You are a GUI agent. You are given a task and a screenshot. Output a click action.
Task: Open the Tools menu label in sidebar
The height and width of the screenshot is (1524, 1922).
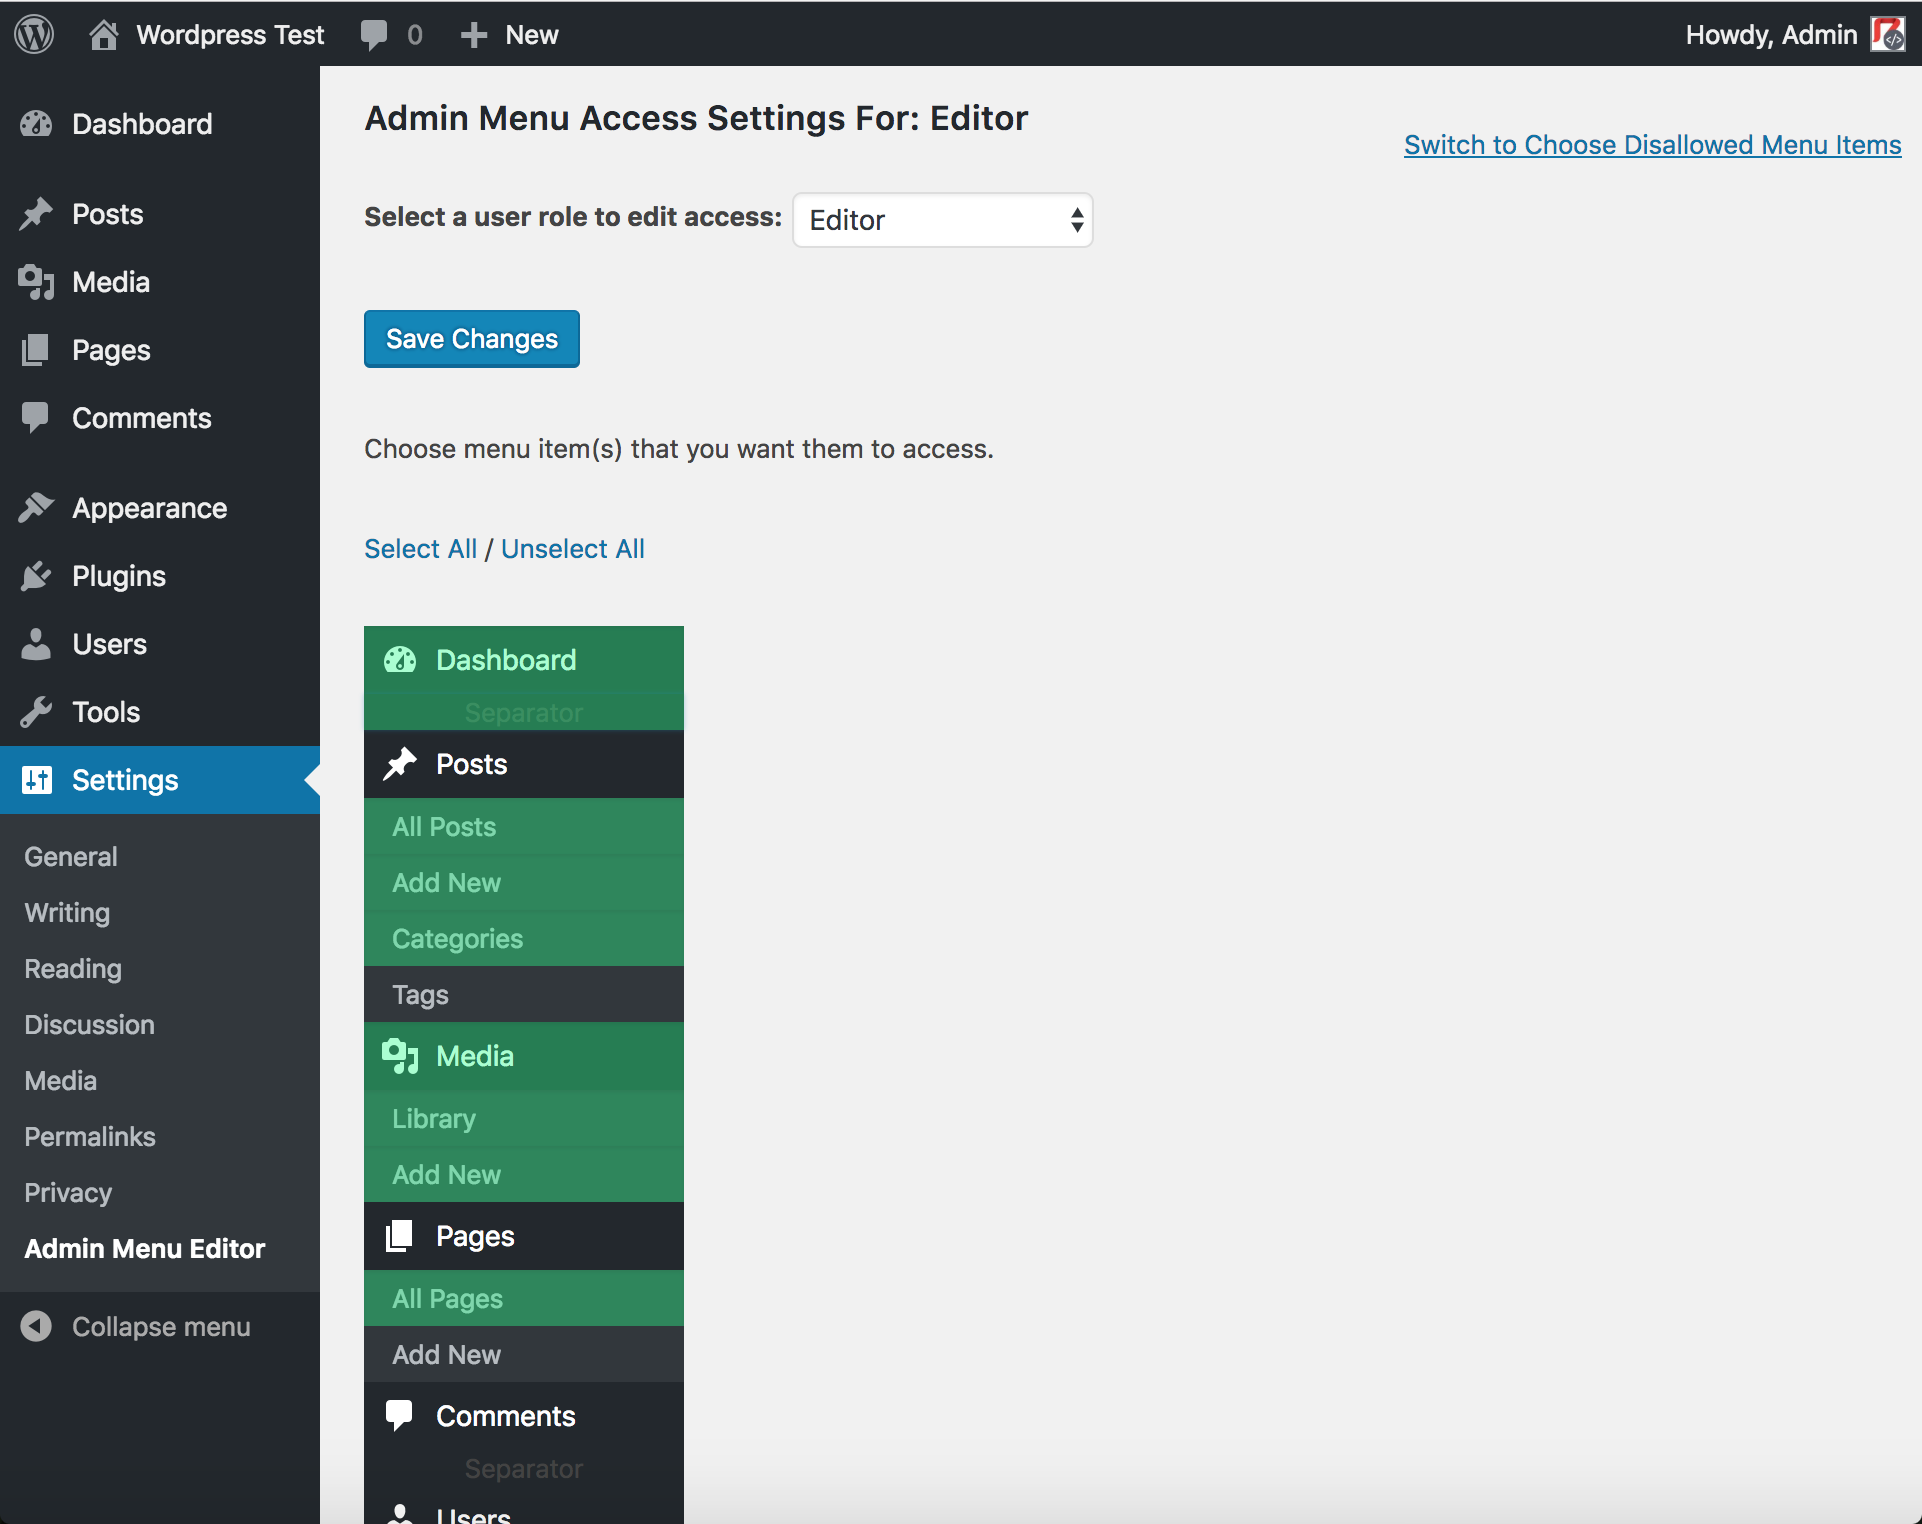pos(106,712)
